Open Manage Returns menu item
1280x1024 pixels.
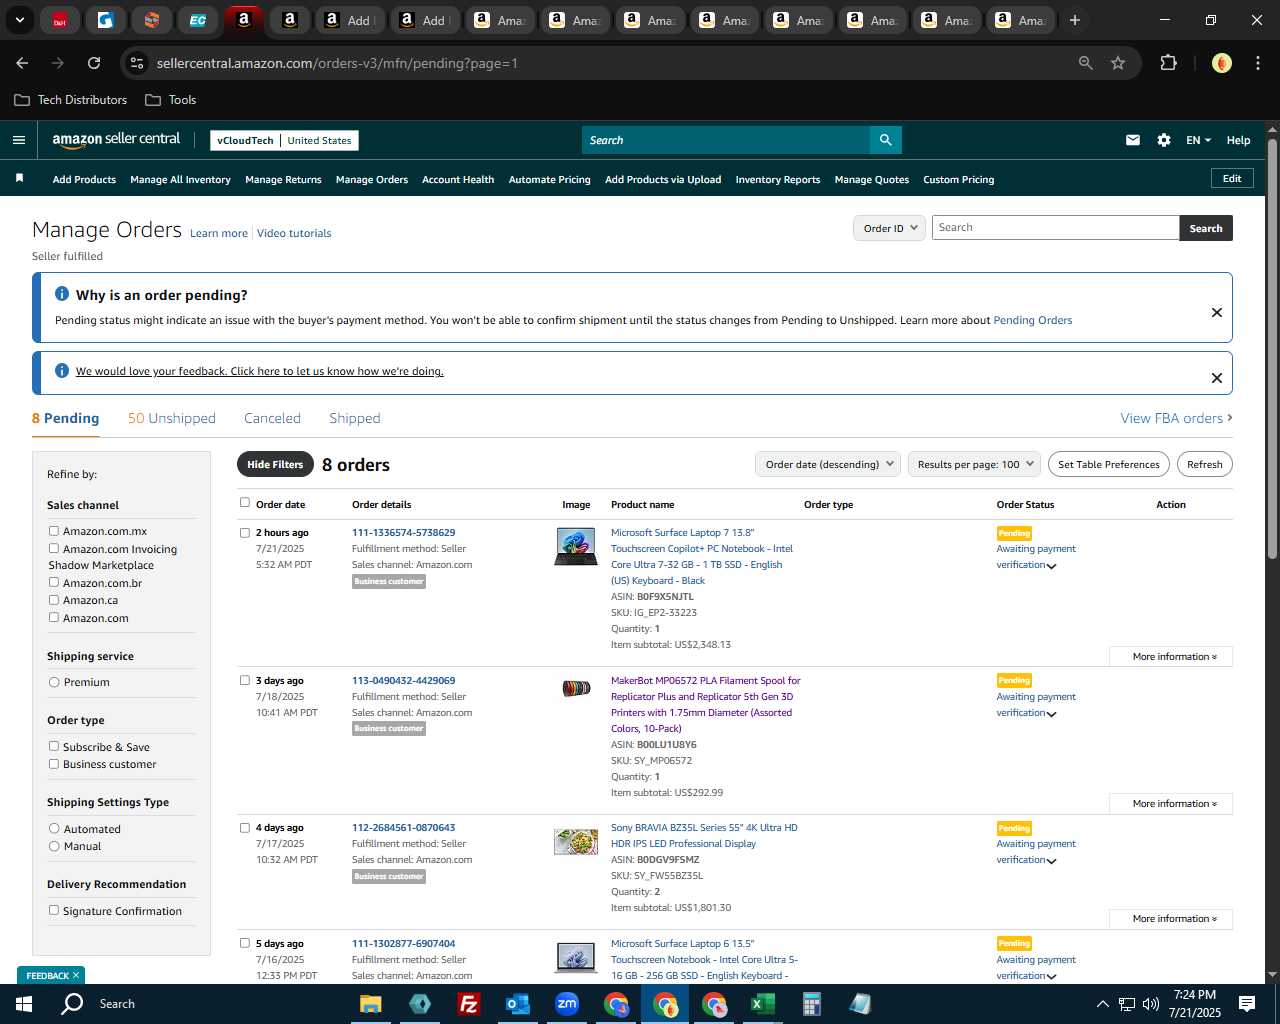(283, 180)
